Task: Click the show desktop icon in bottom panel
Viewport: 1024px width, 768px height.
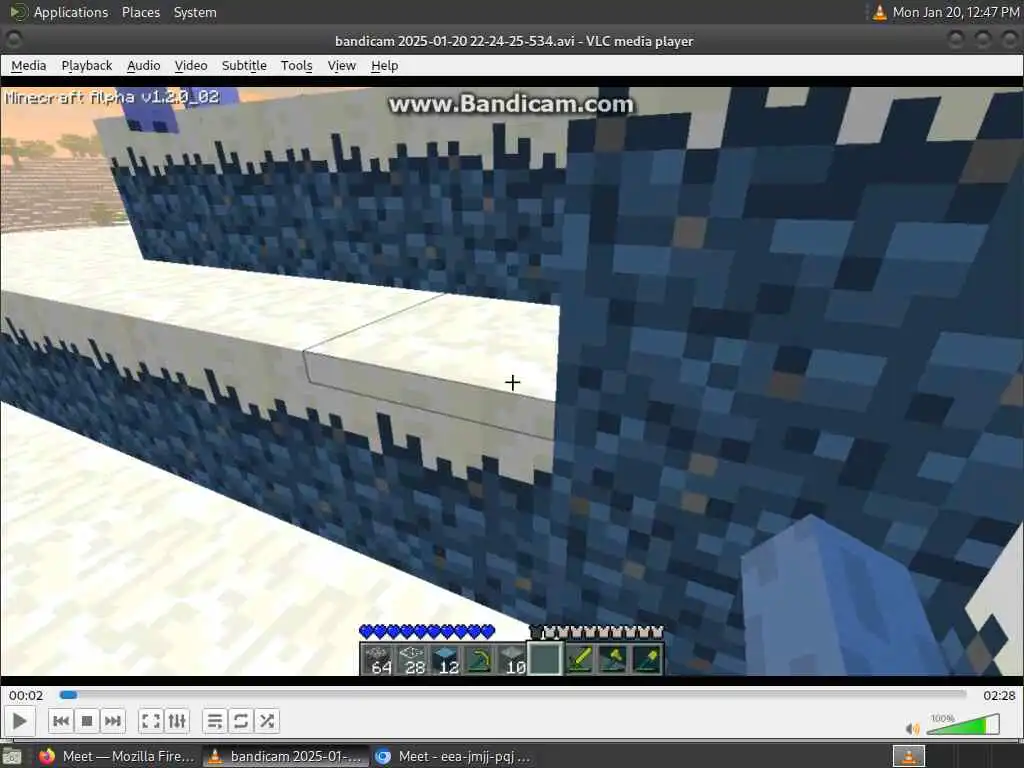Action: (12, 757)
